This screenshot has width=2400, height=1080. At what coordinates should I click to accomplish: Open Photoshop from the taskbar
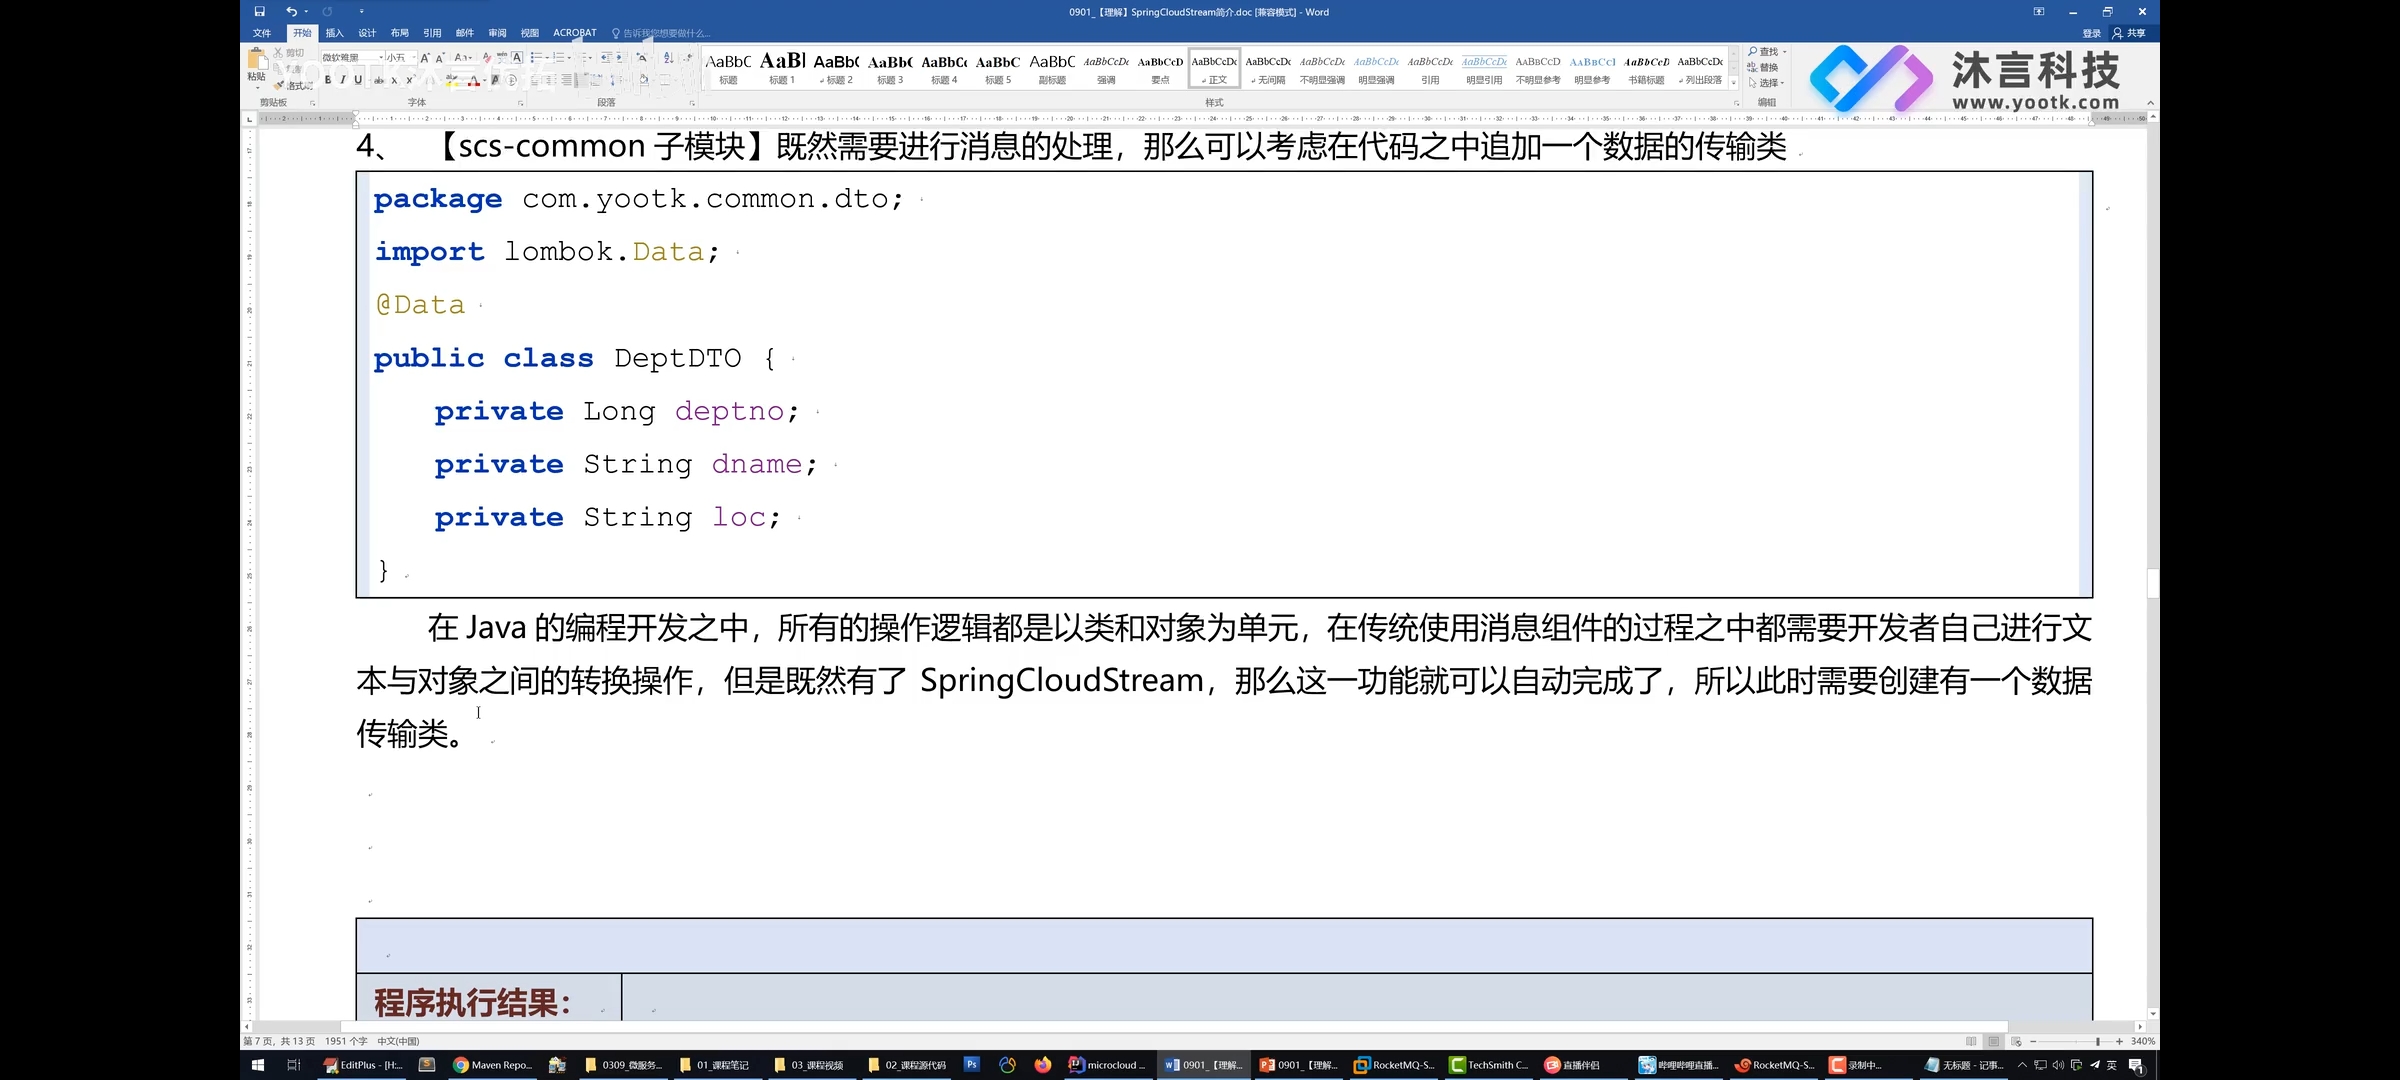[x=971, y=1065]
